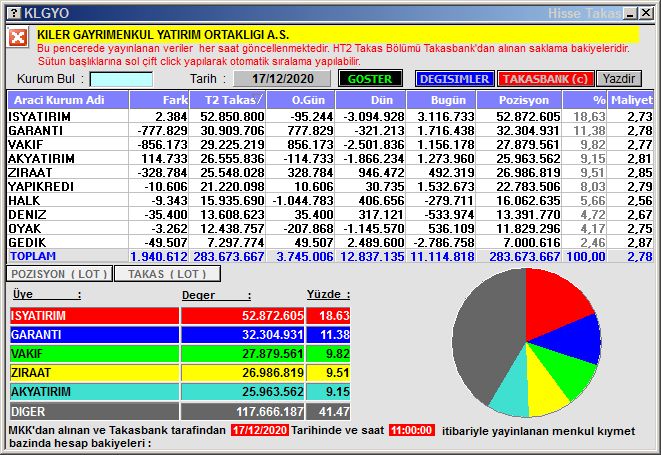
Task: Sort by Bugün column header
Action: click(441, 100)
